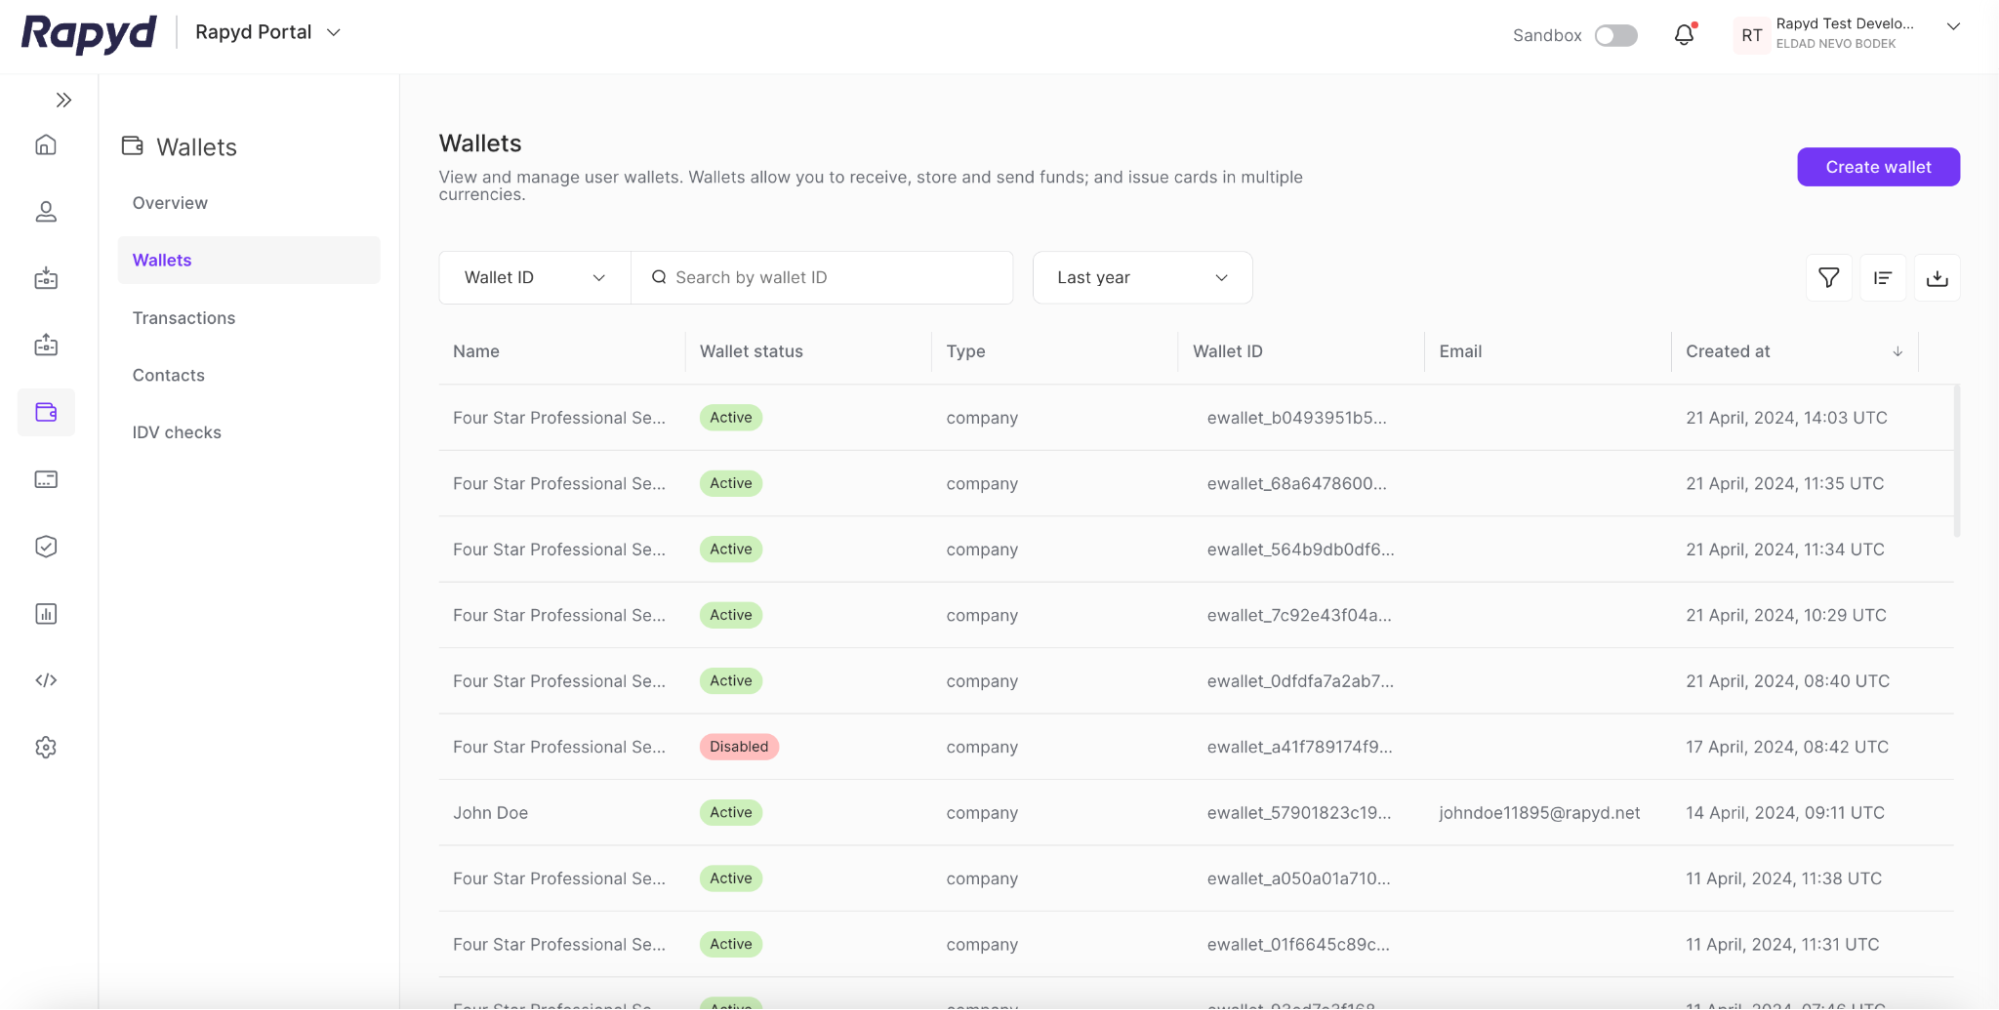Open the Last year date range dropdown
The height and width of the screenshot is (1010, 1999).
[x=1141, y=278]
